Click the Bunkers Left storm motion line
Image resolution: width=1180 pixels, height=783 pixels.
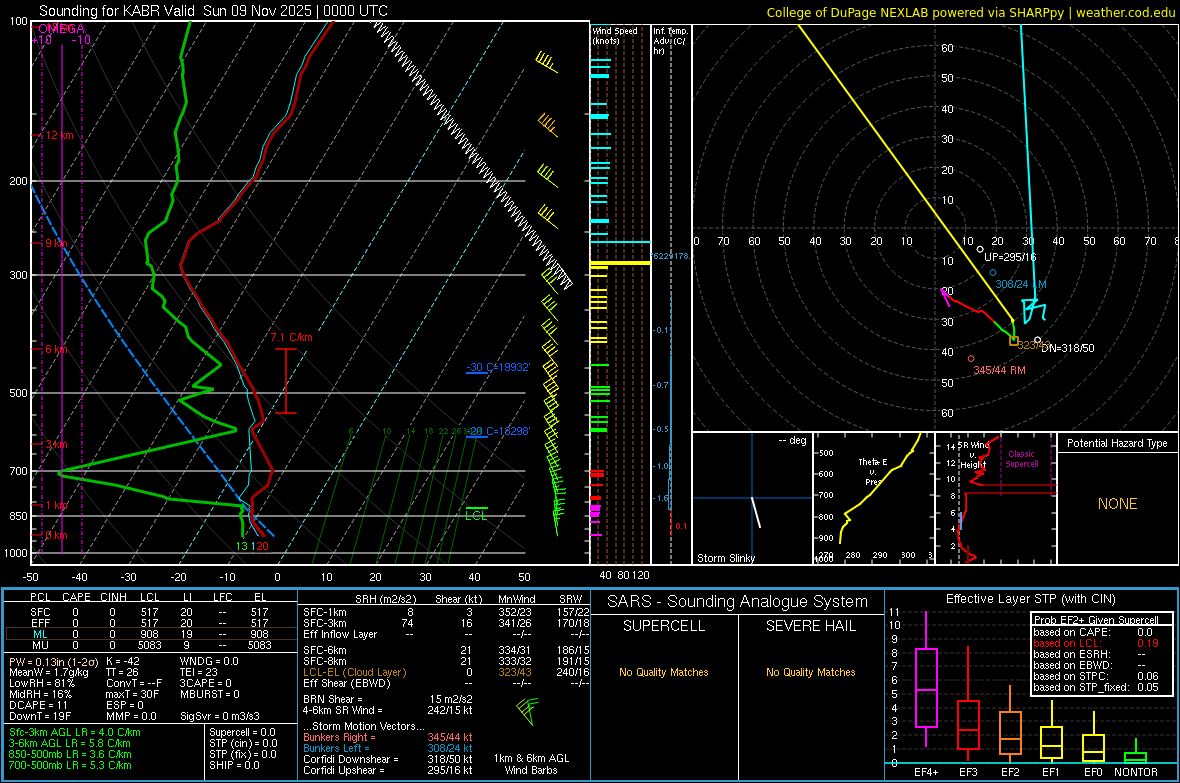tap(388, 748)
